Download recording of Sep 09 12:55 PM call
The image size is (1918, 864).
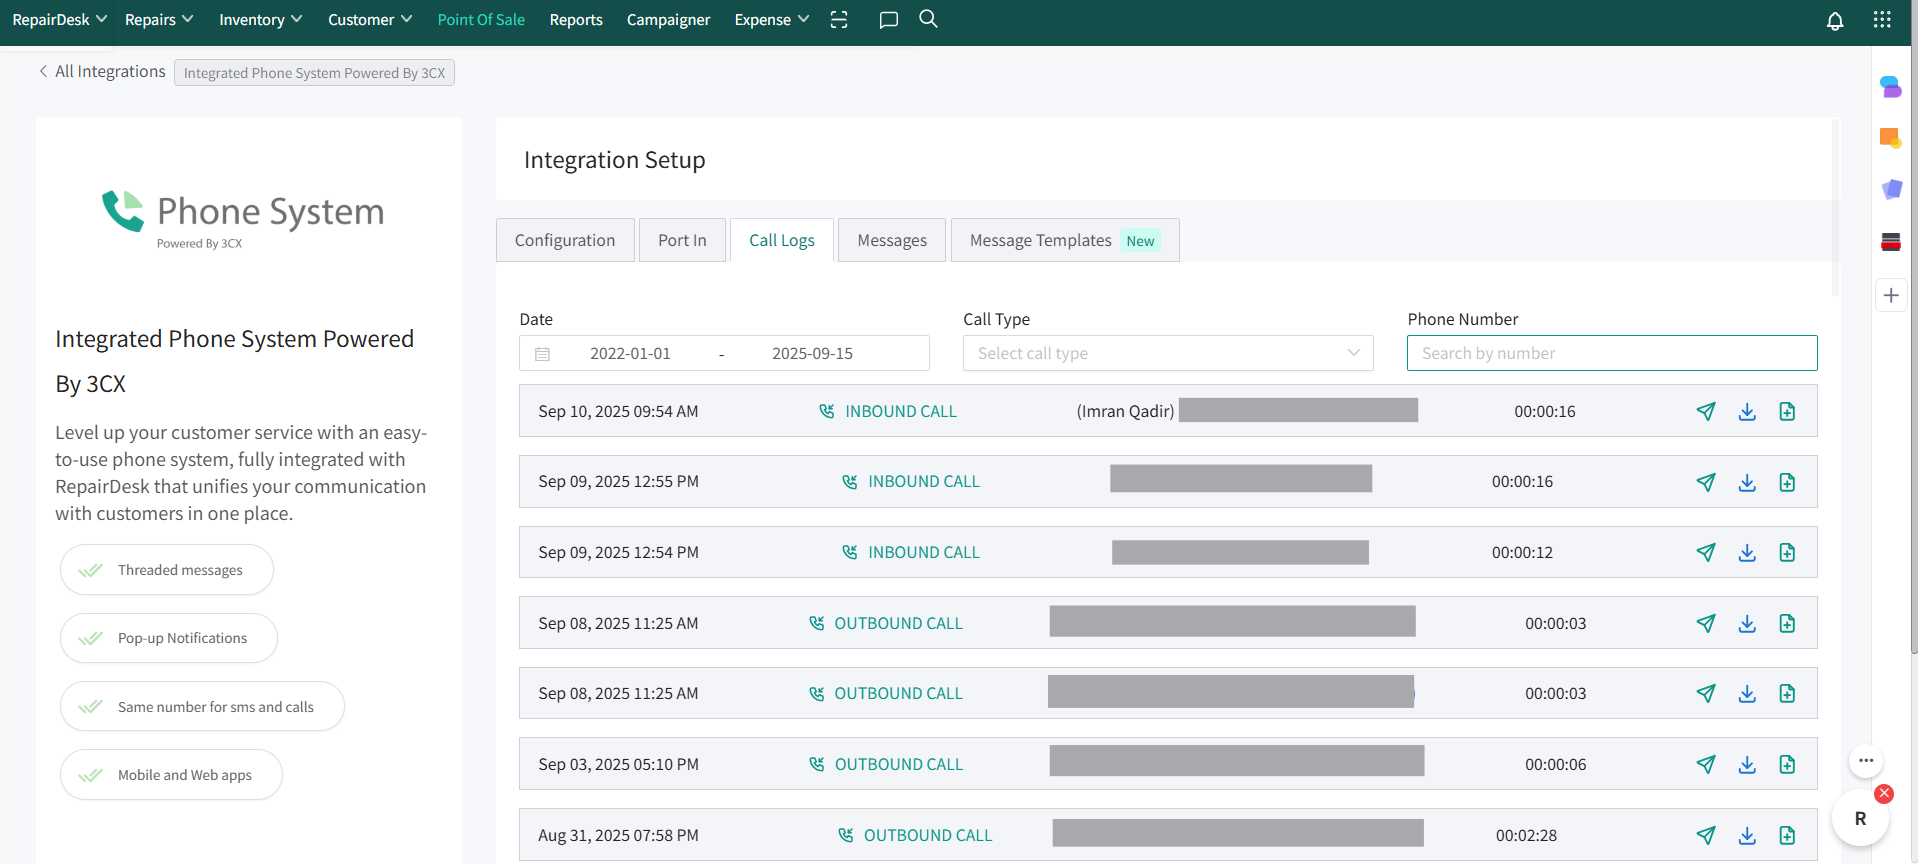point(1746,482)
